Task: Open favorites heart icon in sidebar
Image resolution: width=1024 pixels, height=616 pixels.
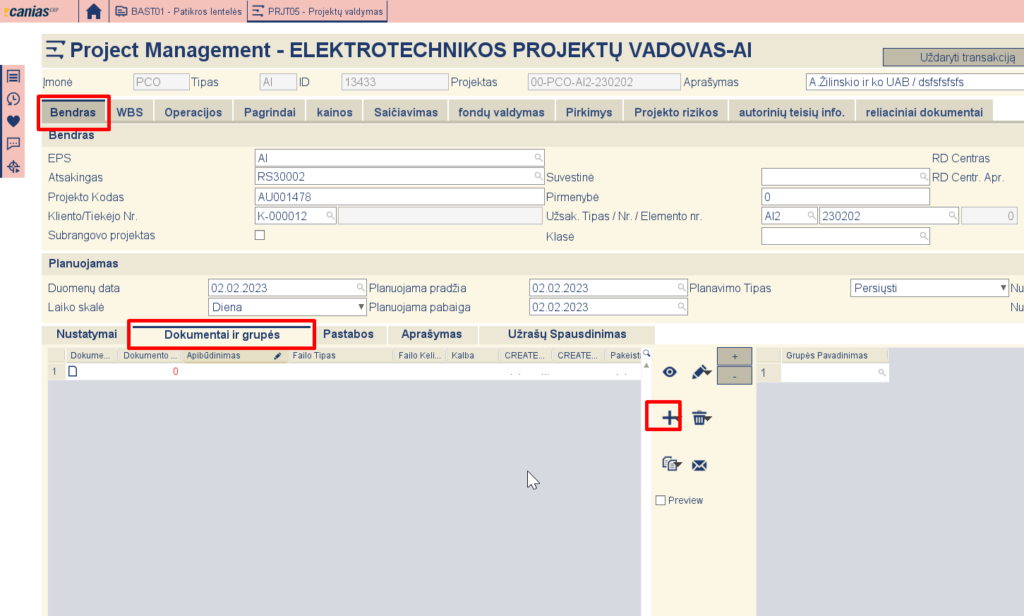Action: [x=14, y=121]
